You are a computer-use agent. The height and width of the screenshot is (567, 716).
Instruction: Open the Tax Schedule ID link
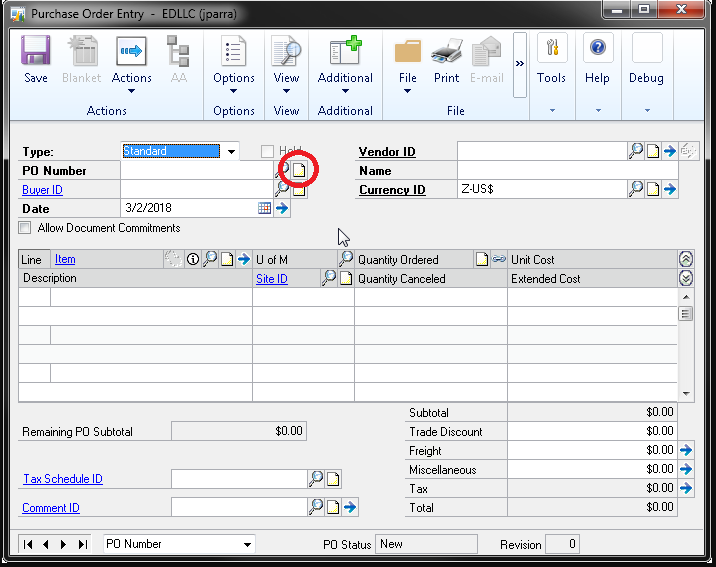pyautogui.click(x=63, y=479)
